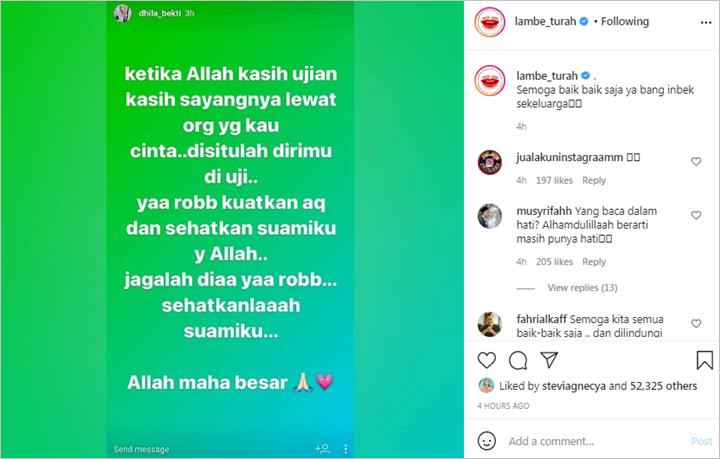Screen dimensions: 720x459
Task: Save post with bookmark icon
Action: point(704,360)
